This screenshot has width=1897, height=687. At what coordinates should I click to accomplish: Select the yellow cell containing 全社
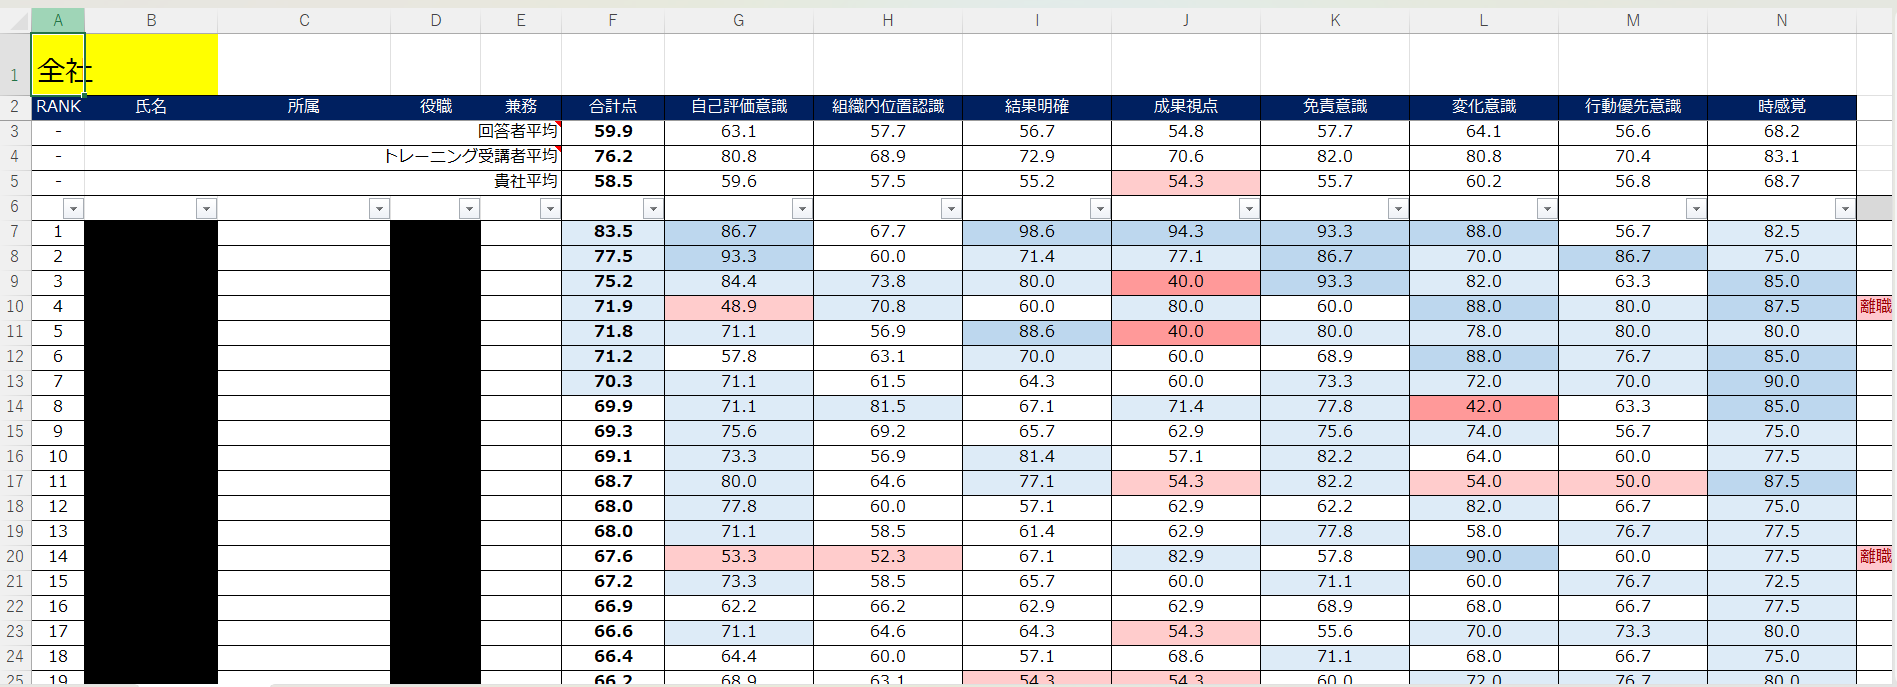coord(125,65)
